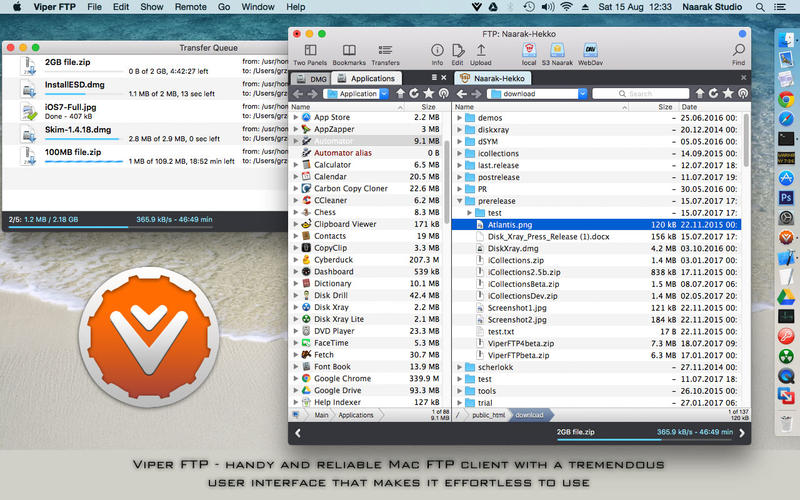This screenshot has width=800, height=500.
Task: Open the download path dropdown
Action: [582, 93]
